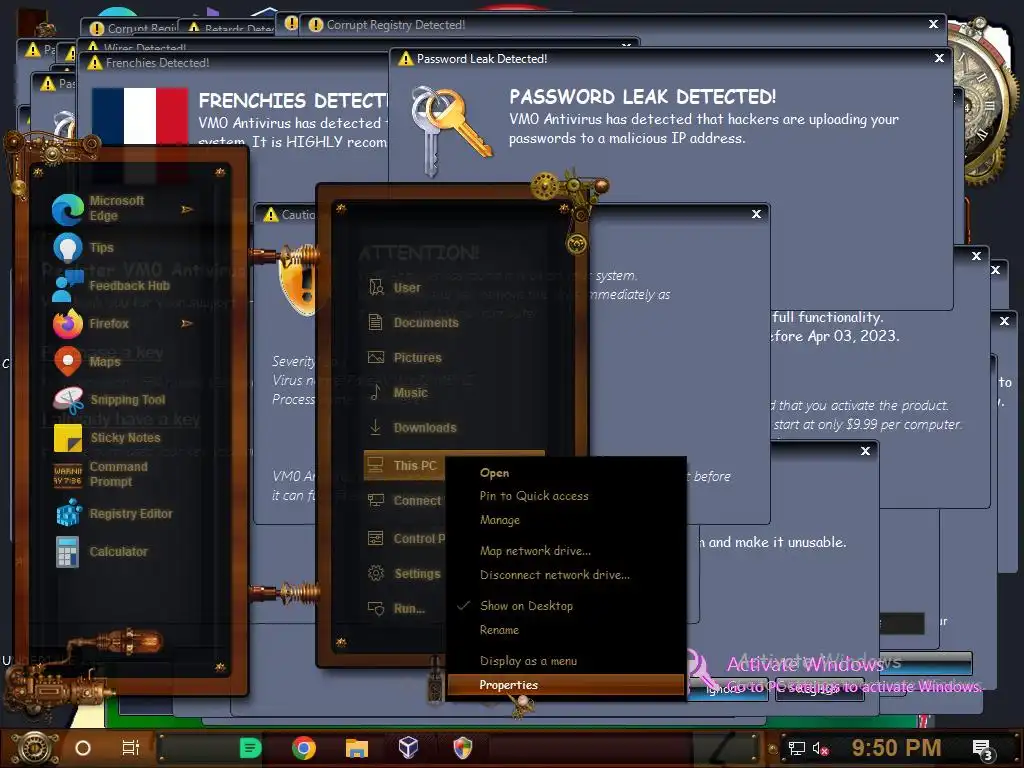Expand the Microsoft Edge submenu arrow

tap(187, 209)
